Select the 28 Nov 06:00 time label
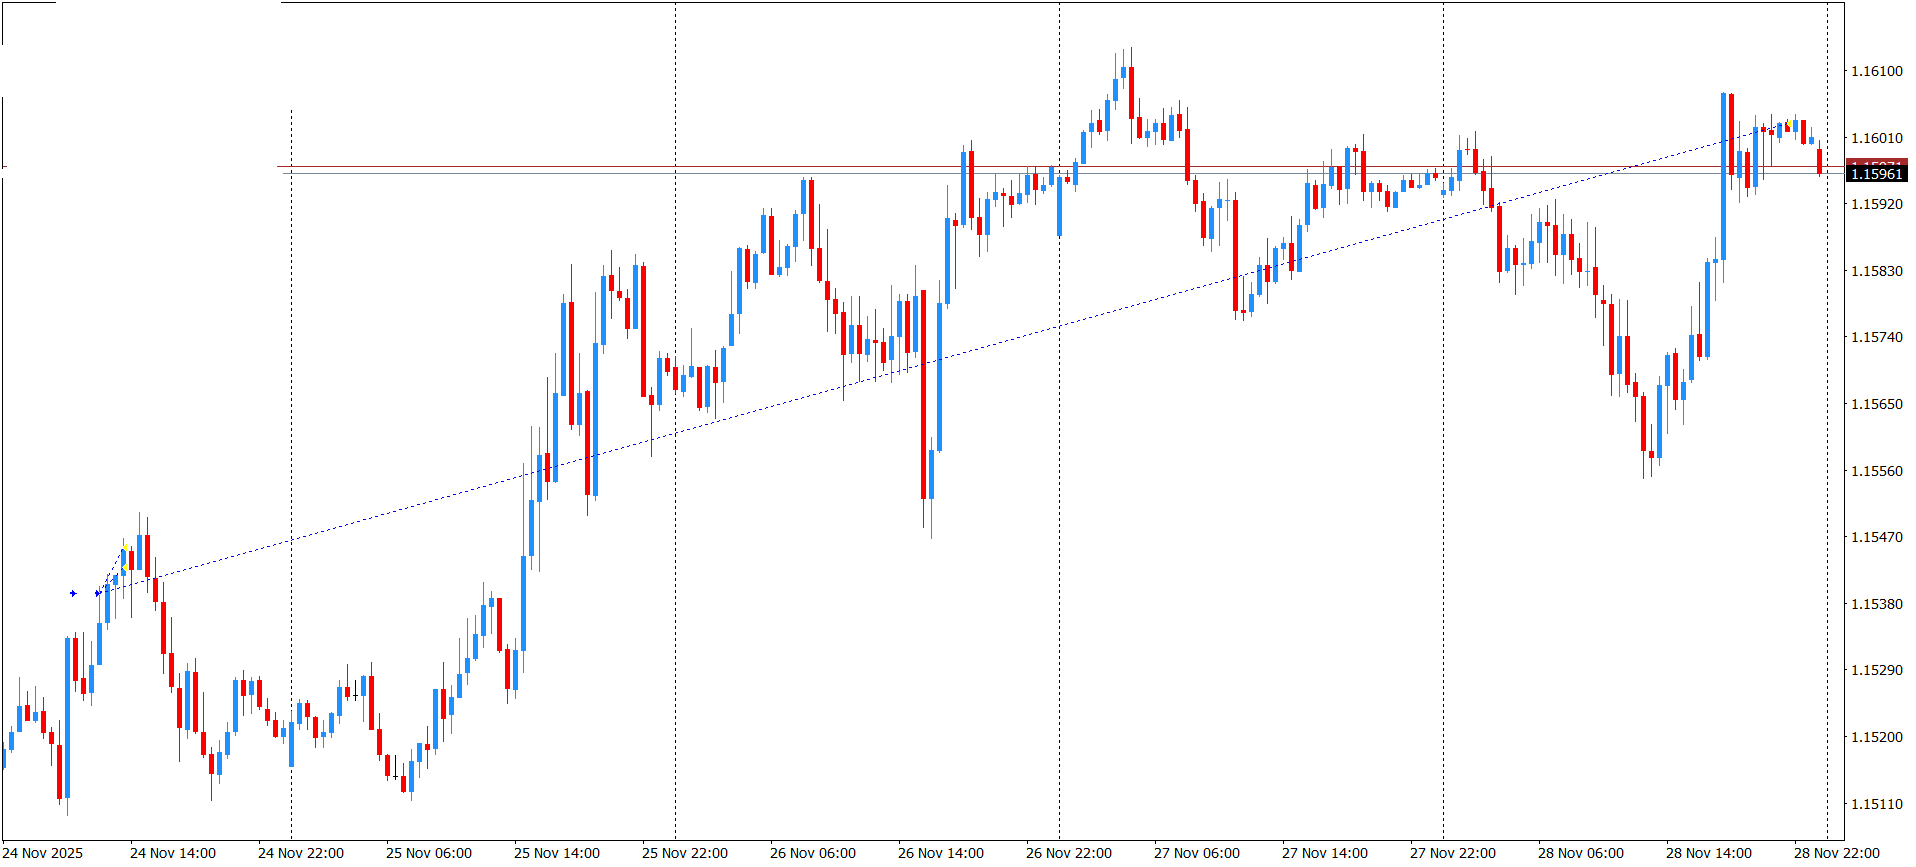This screenshot has height=867, width=1916. coord(1581,853)
